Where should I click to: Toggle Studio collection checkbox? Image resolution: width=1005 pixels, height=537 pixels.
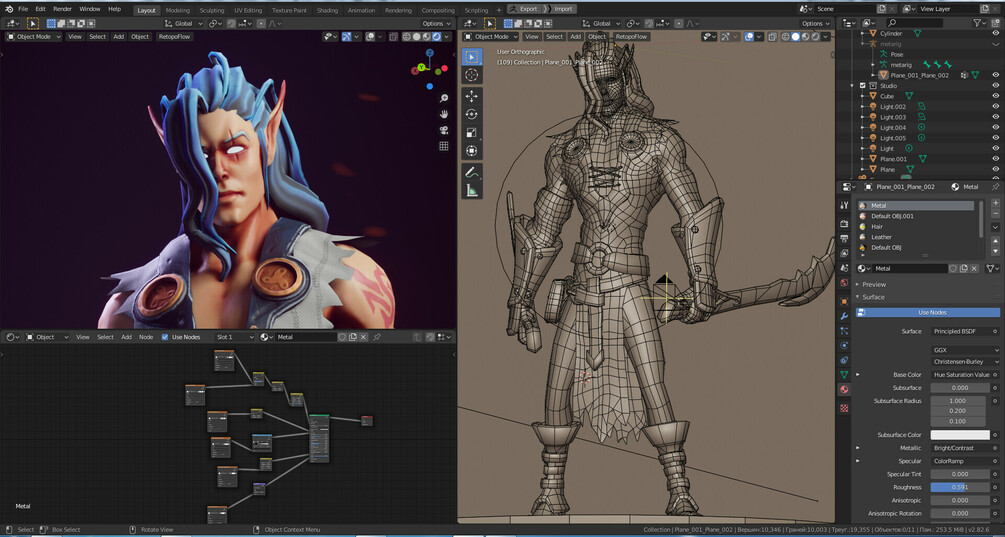click(863, 85)
